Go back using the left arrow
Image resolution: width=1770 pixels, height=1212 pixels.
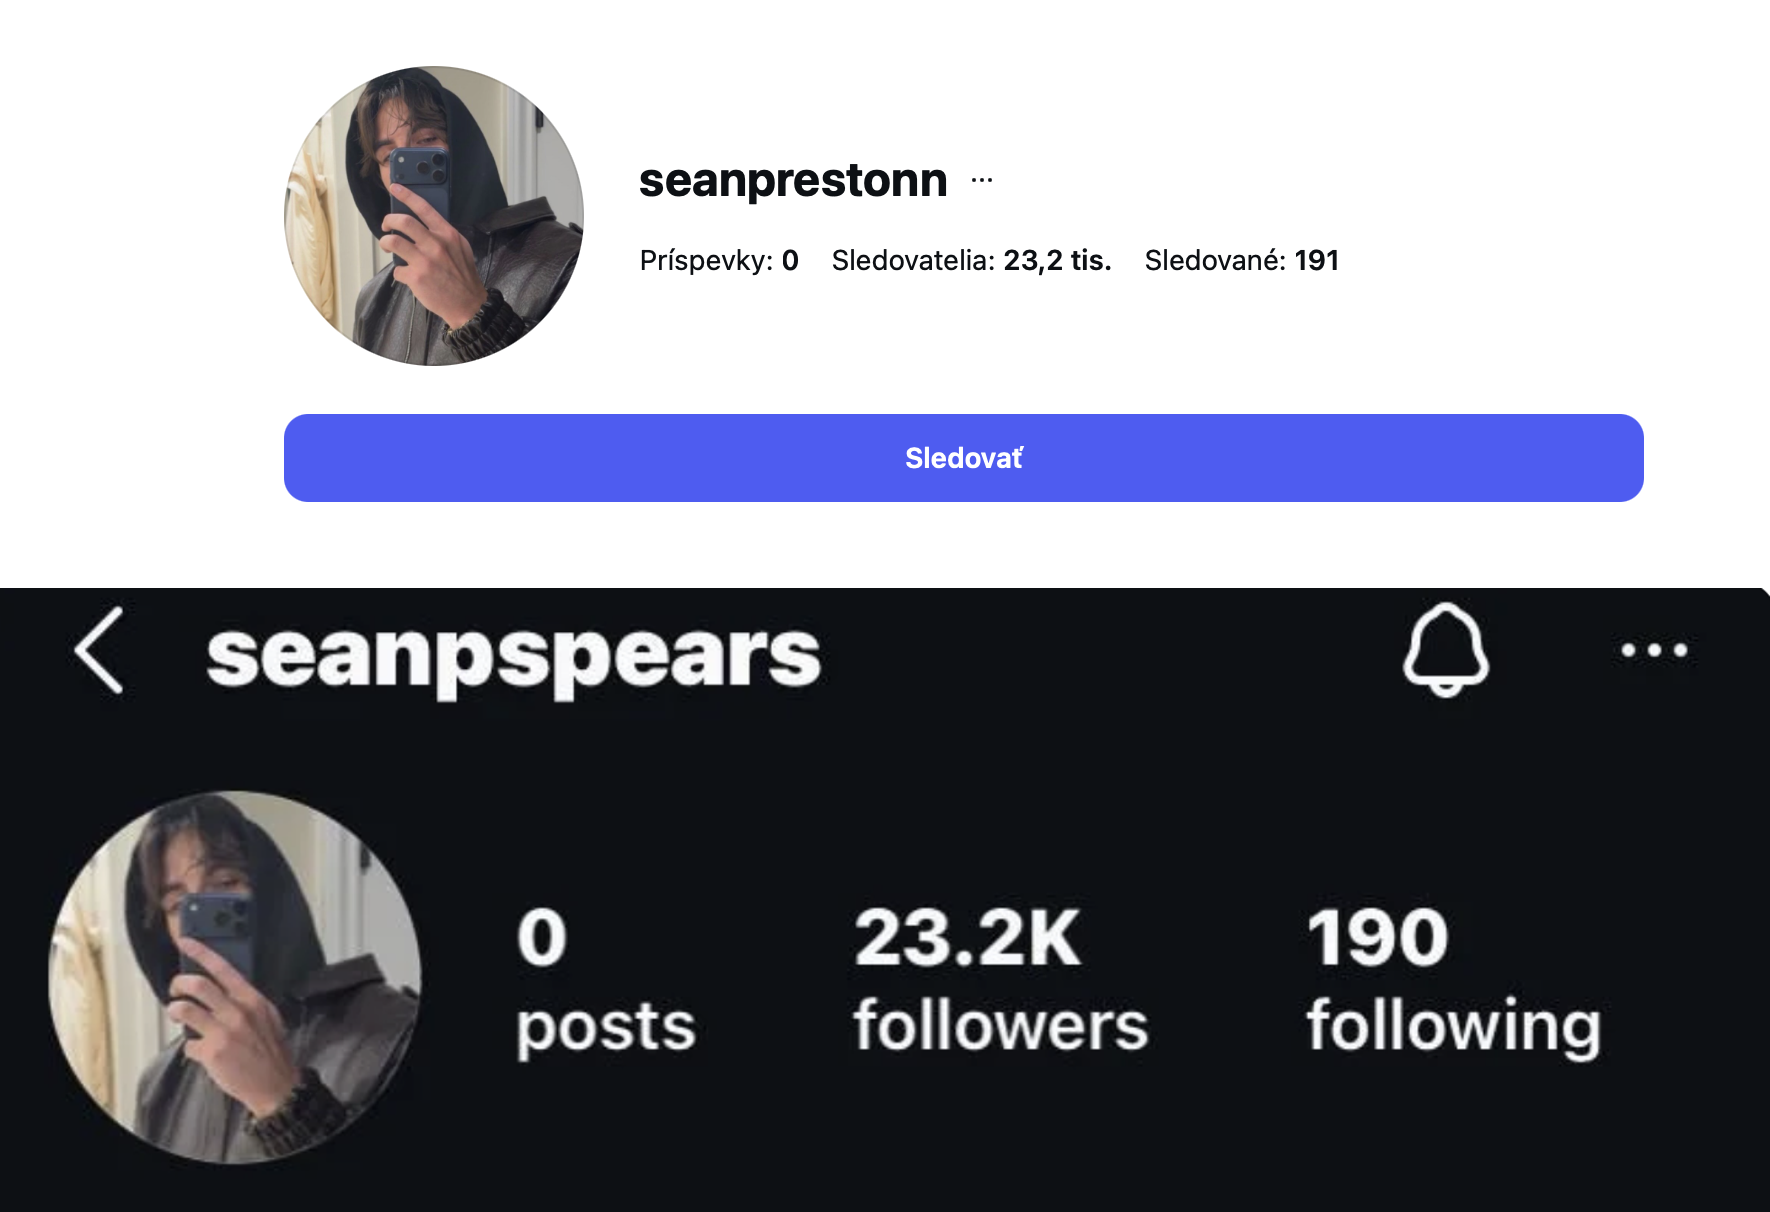coord(99,650)
